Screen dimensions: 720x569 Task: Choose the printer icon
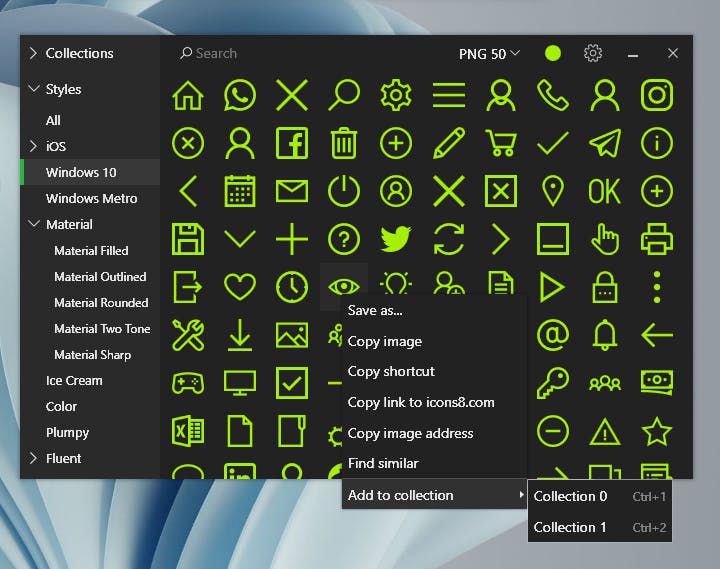tap(657, 239)
